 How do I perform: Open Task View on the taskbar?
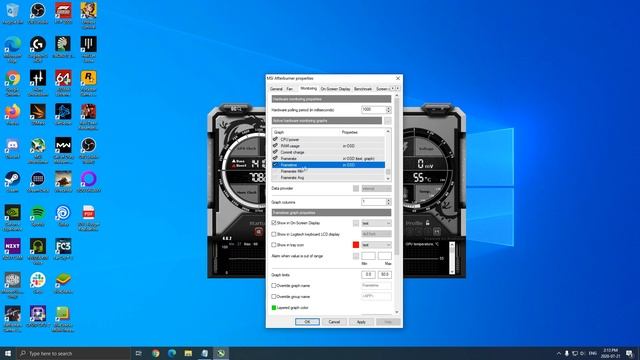coord(139,353)
